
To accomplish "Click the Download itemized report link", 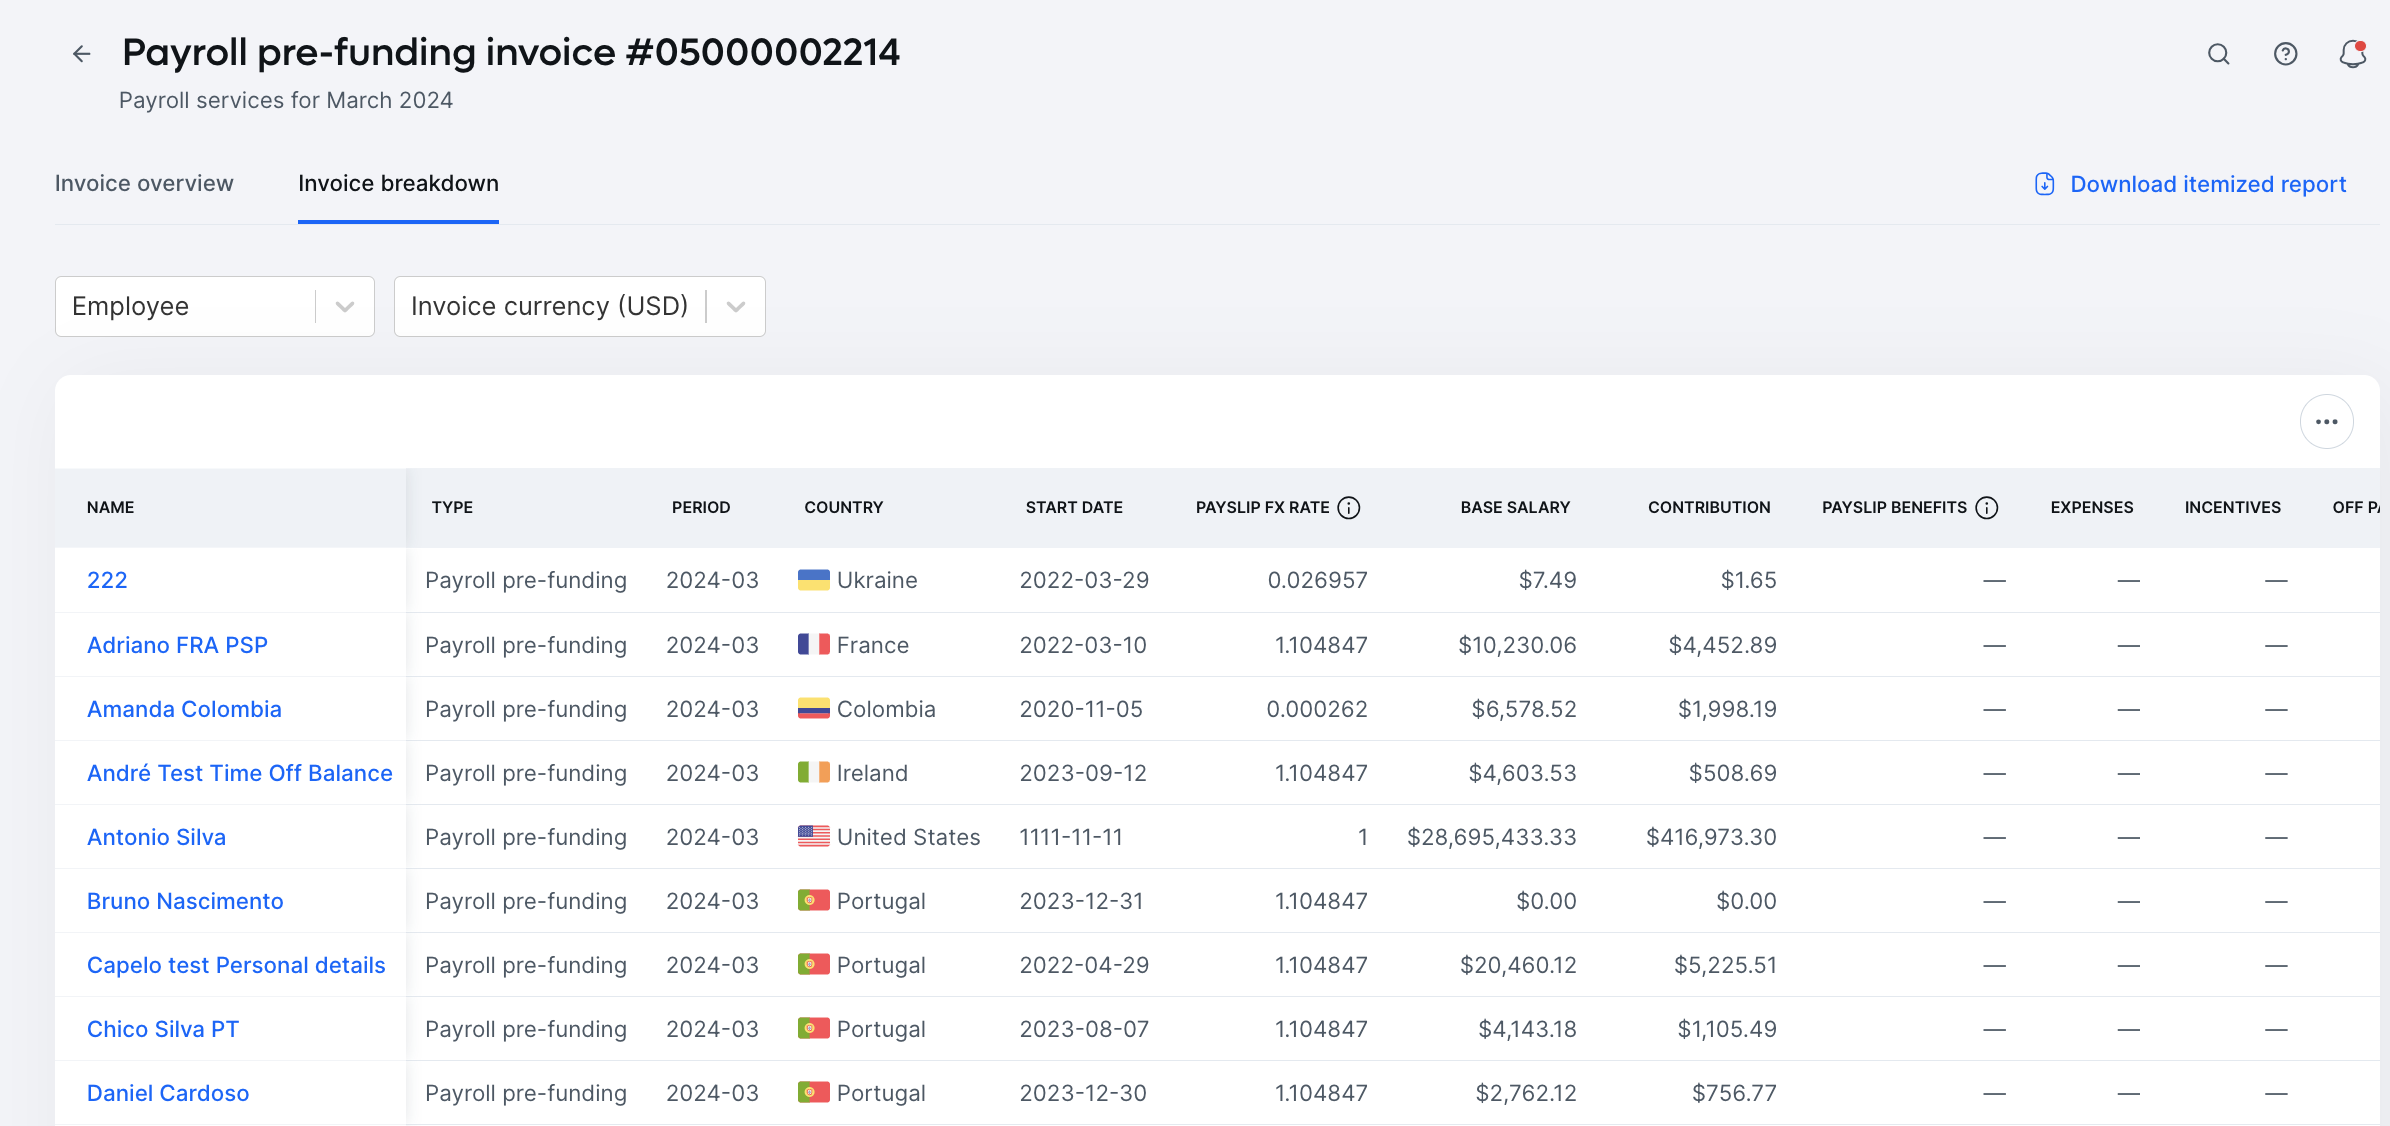I will [2208, 184].
